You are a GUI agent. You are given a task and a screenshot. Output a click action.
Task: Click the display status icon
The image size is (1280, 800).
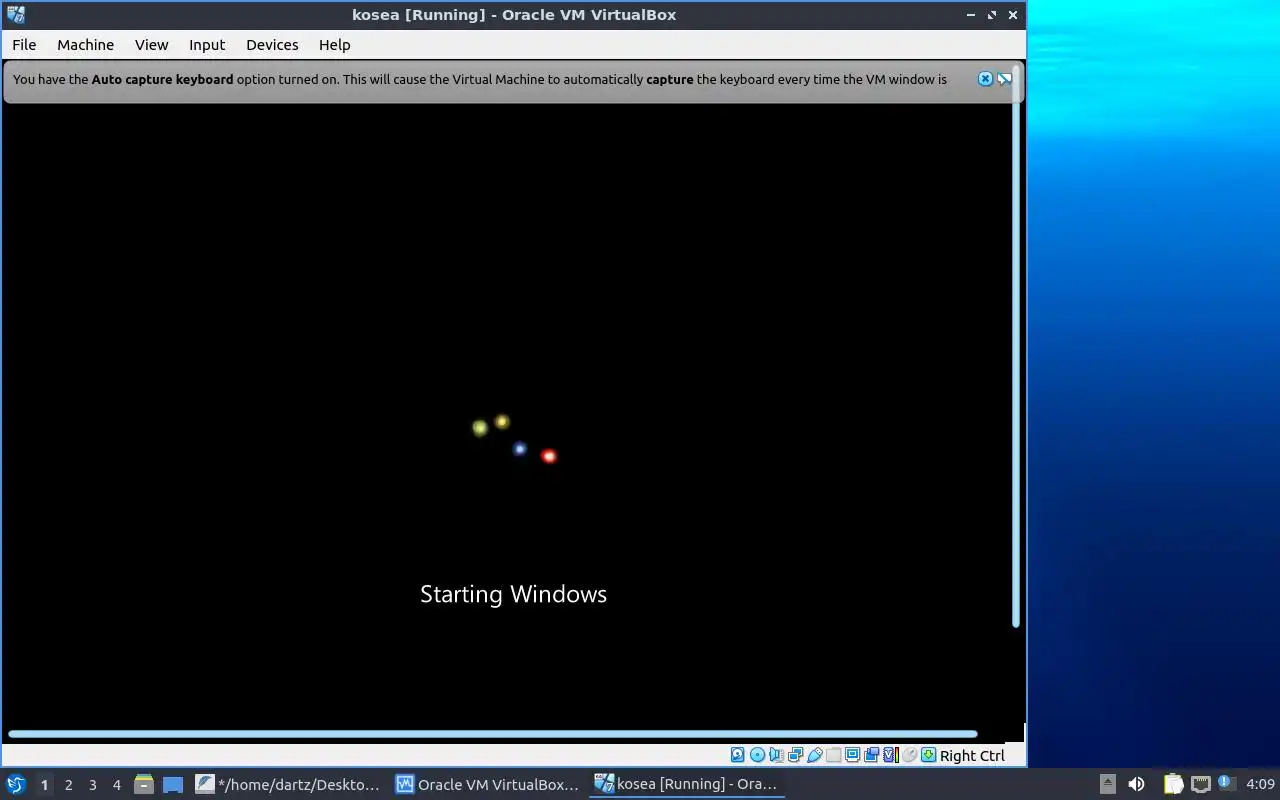(852, 755)
